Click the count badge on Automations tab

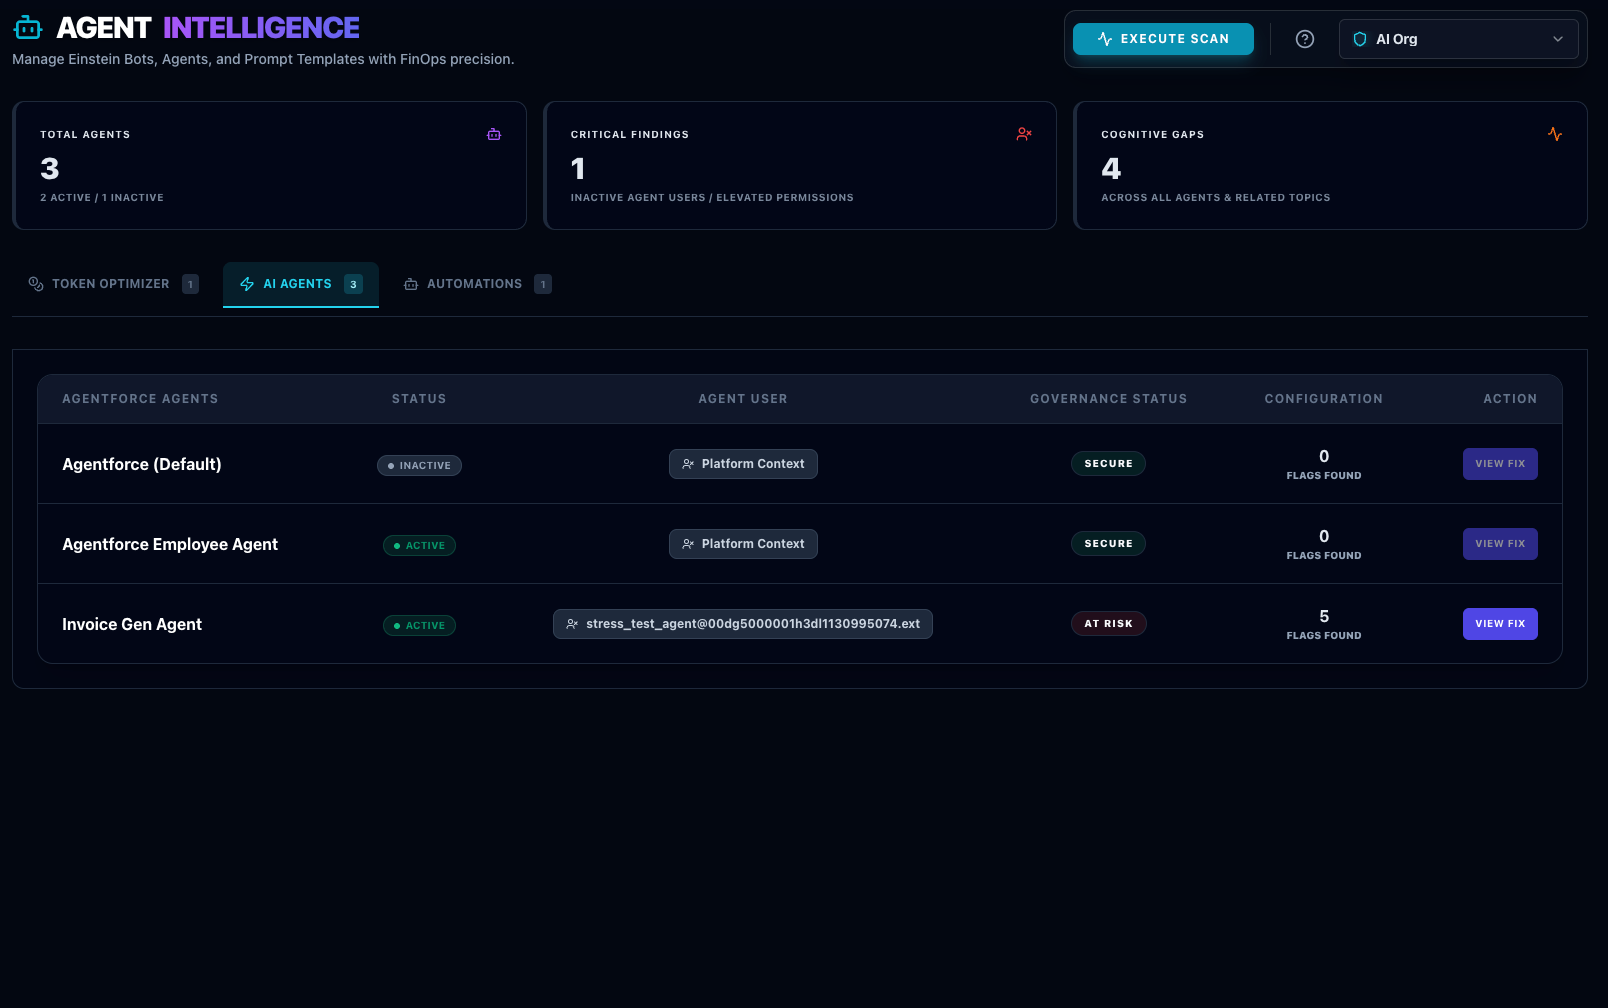pyautogui.click(x=543, y=284)
